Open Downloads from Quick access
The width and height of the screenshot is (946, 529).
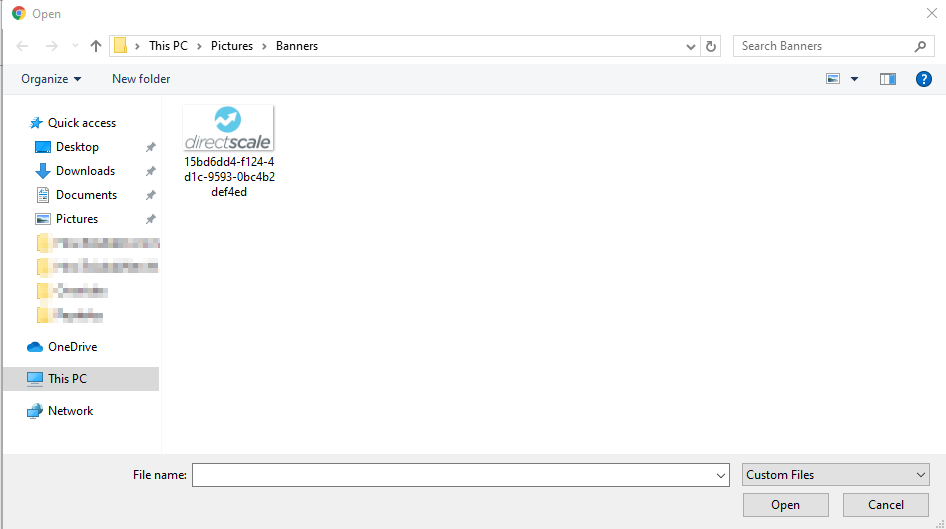85,171
